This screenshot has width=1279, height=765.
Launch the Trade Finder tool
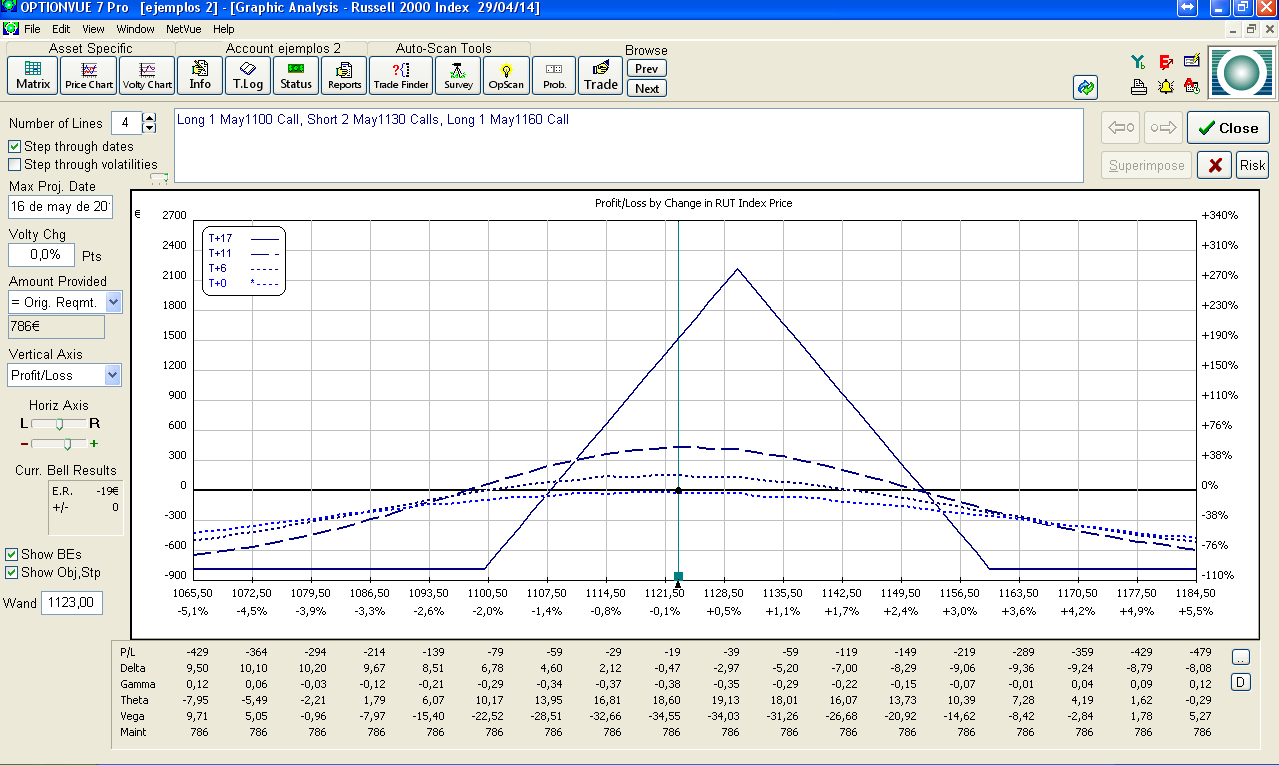point(401,75)
